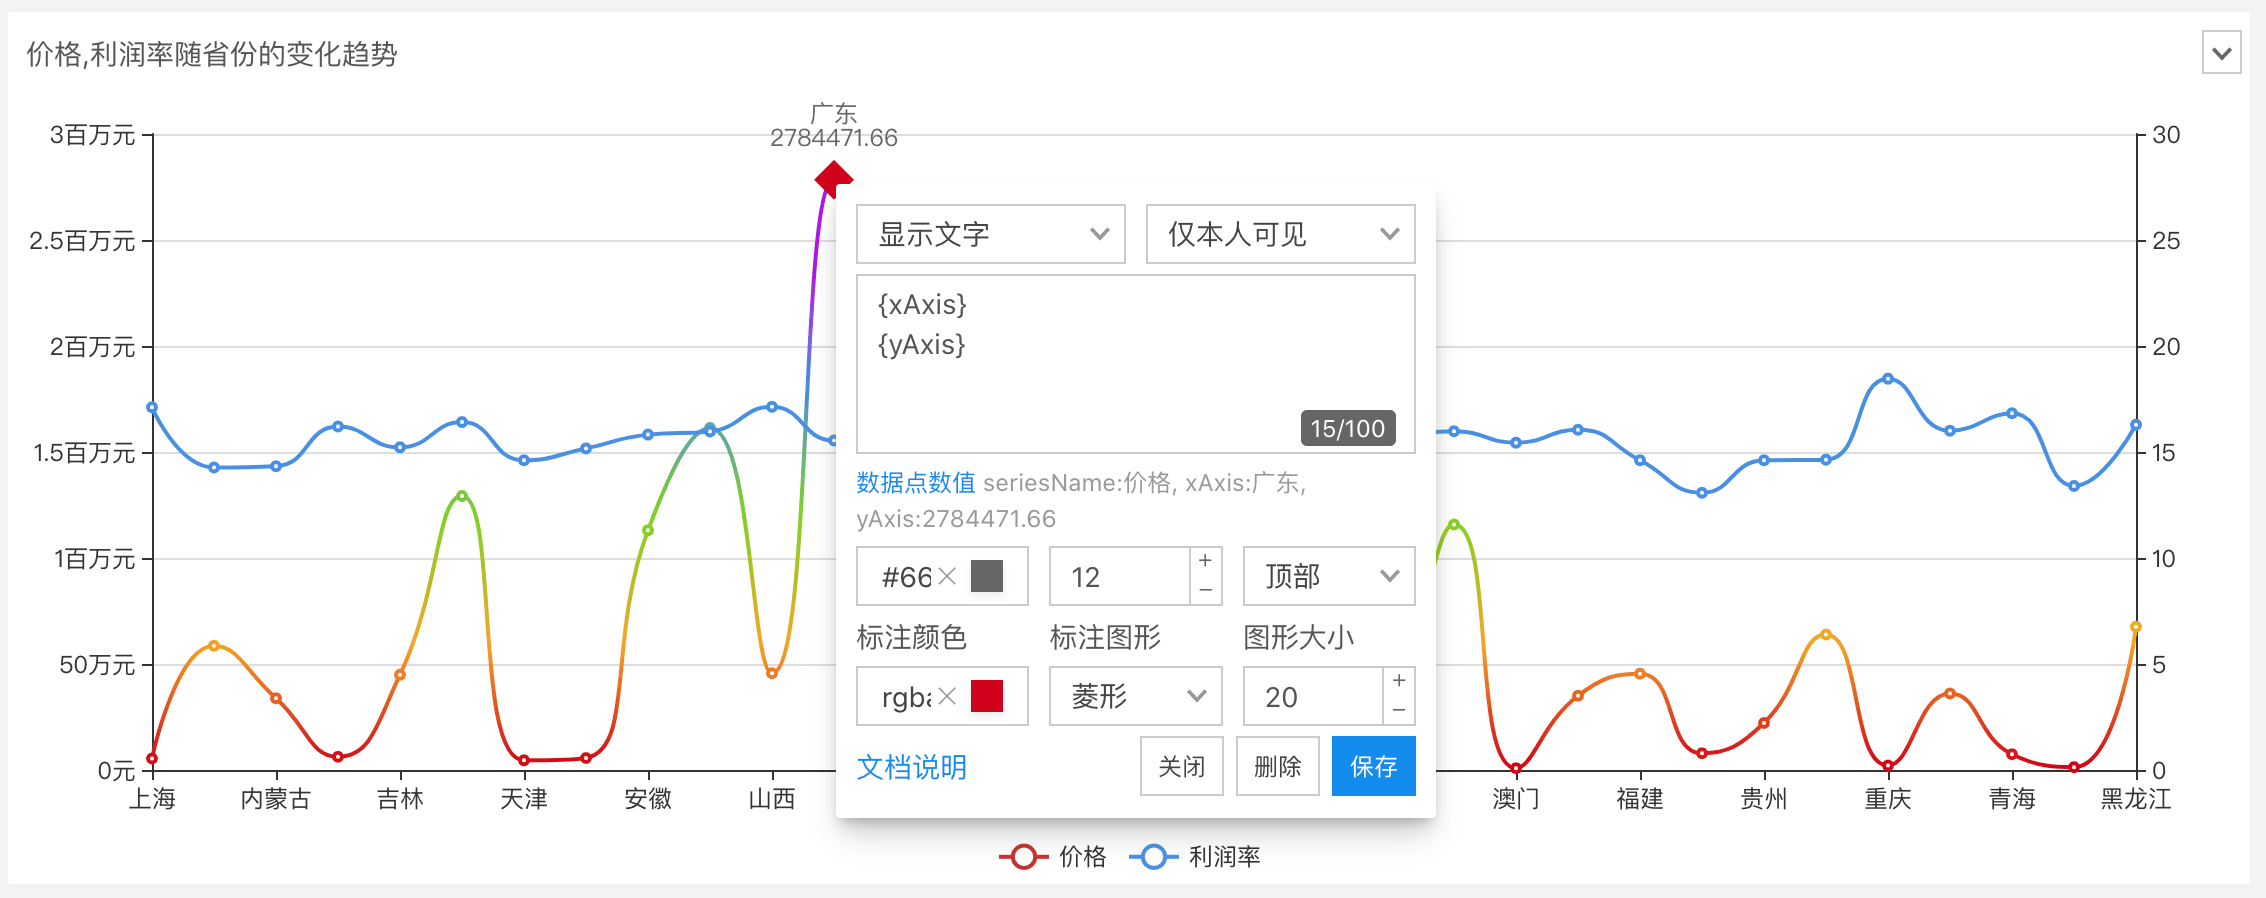Click the red diamond marker on the chart
The width and height of the screenshot is (2266, 898).
[x=833, y=180]
